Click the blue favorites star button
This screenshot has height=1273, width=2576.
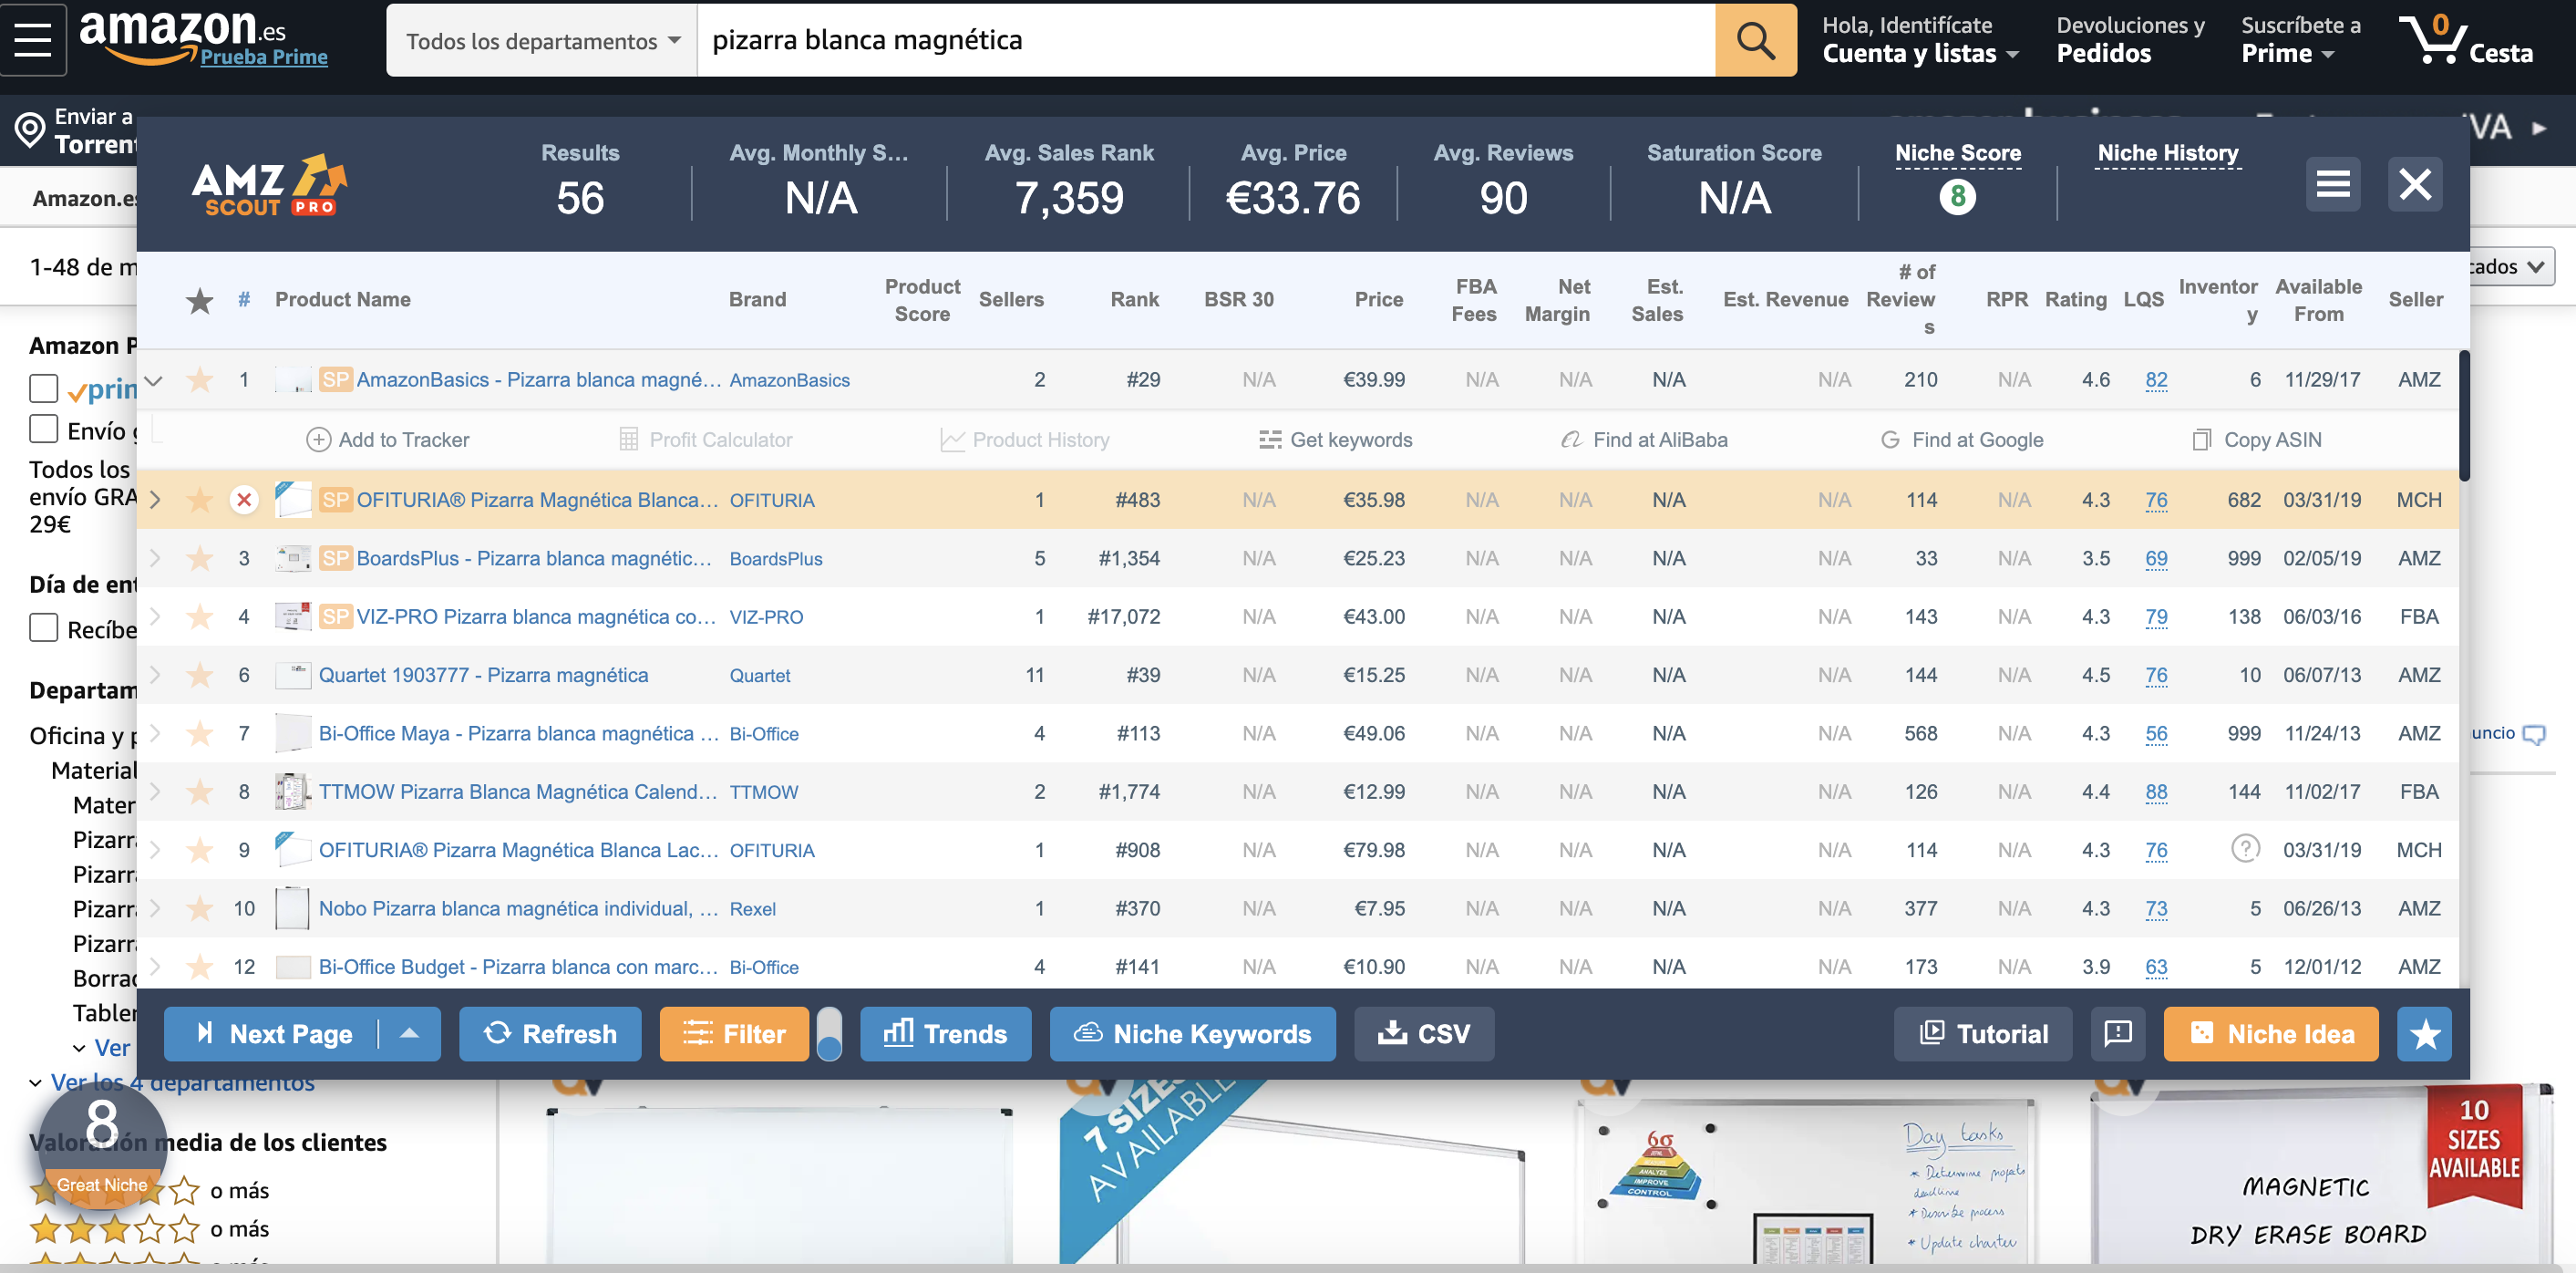(2424, 1034)
